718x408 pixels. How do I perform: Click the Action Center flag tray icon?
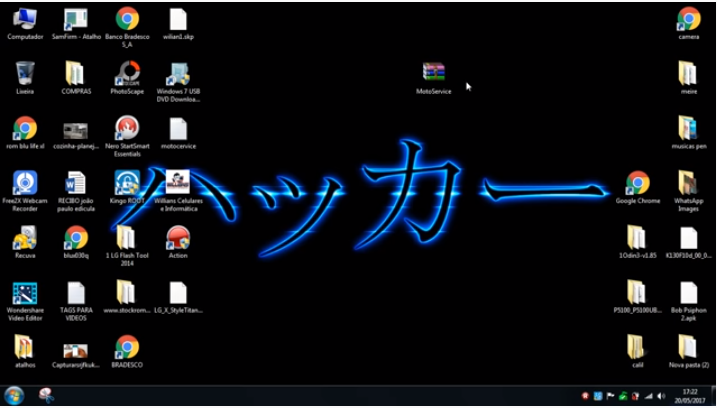(610, 396)
